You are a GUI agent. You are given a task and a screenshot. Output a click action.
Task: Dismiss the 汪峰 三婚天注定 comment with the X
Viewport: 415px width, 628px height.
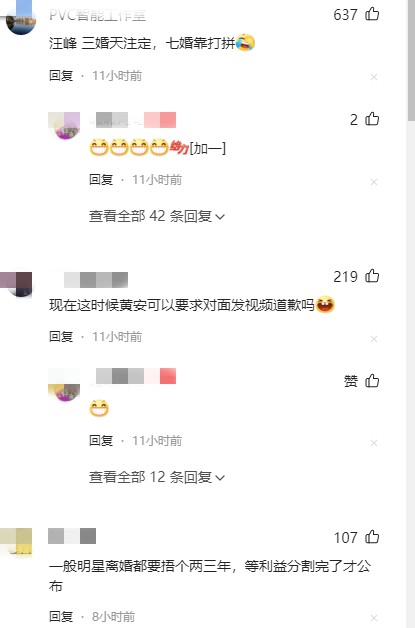coord(374,77)
